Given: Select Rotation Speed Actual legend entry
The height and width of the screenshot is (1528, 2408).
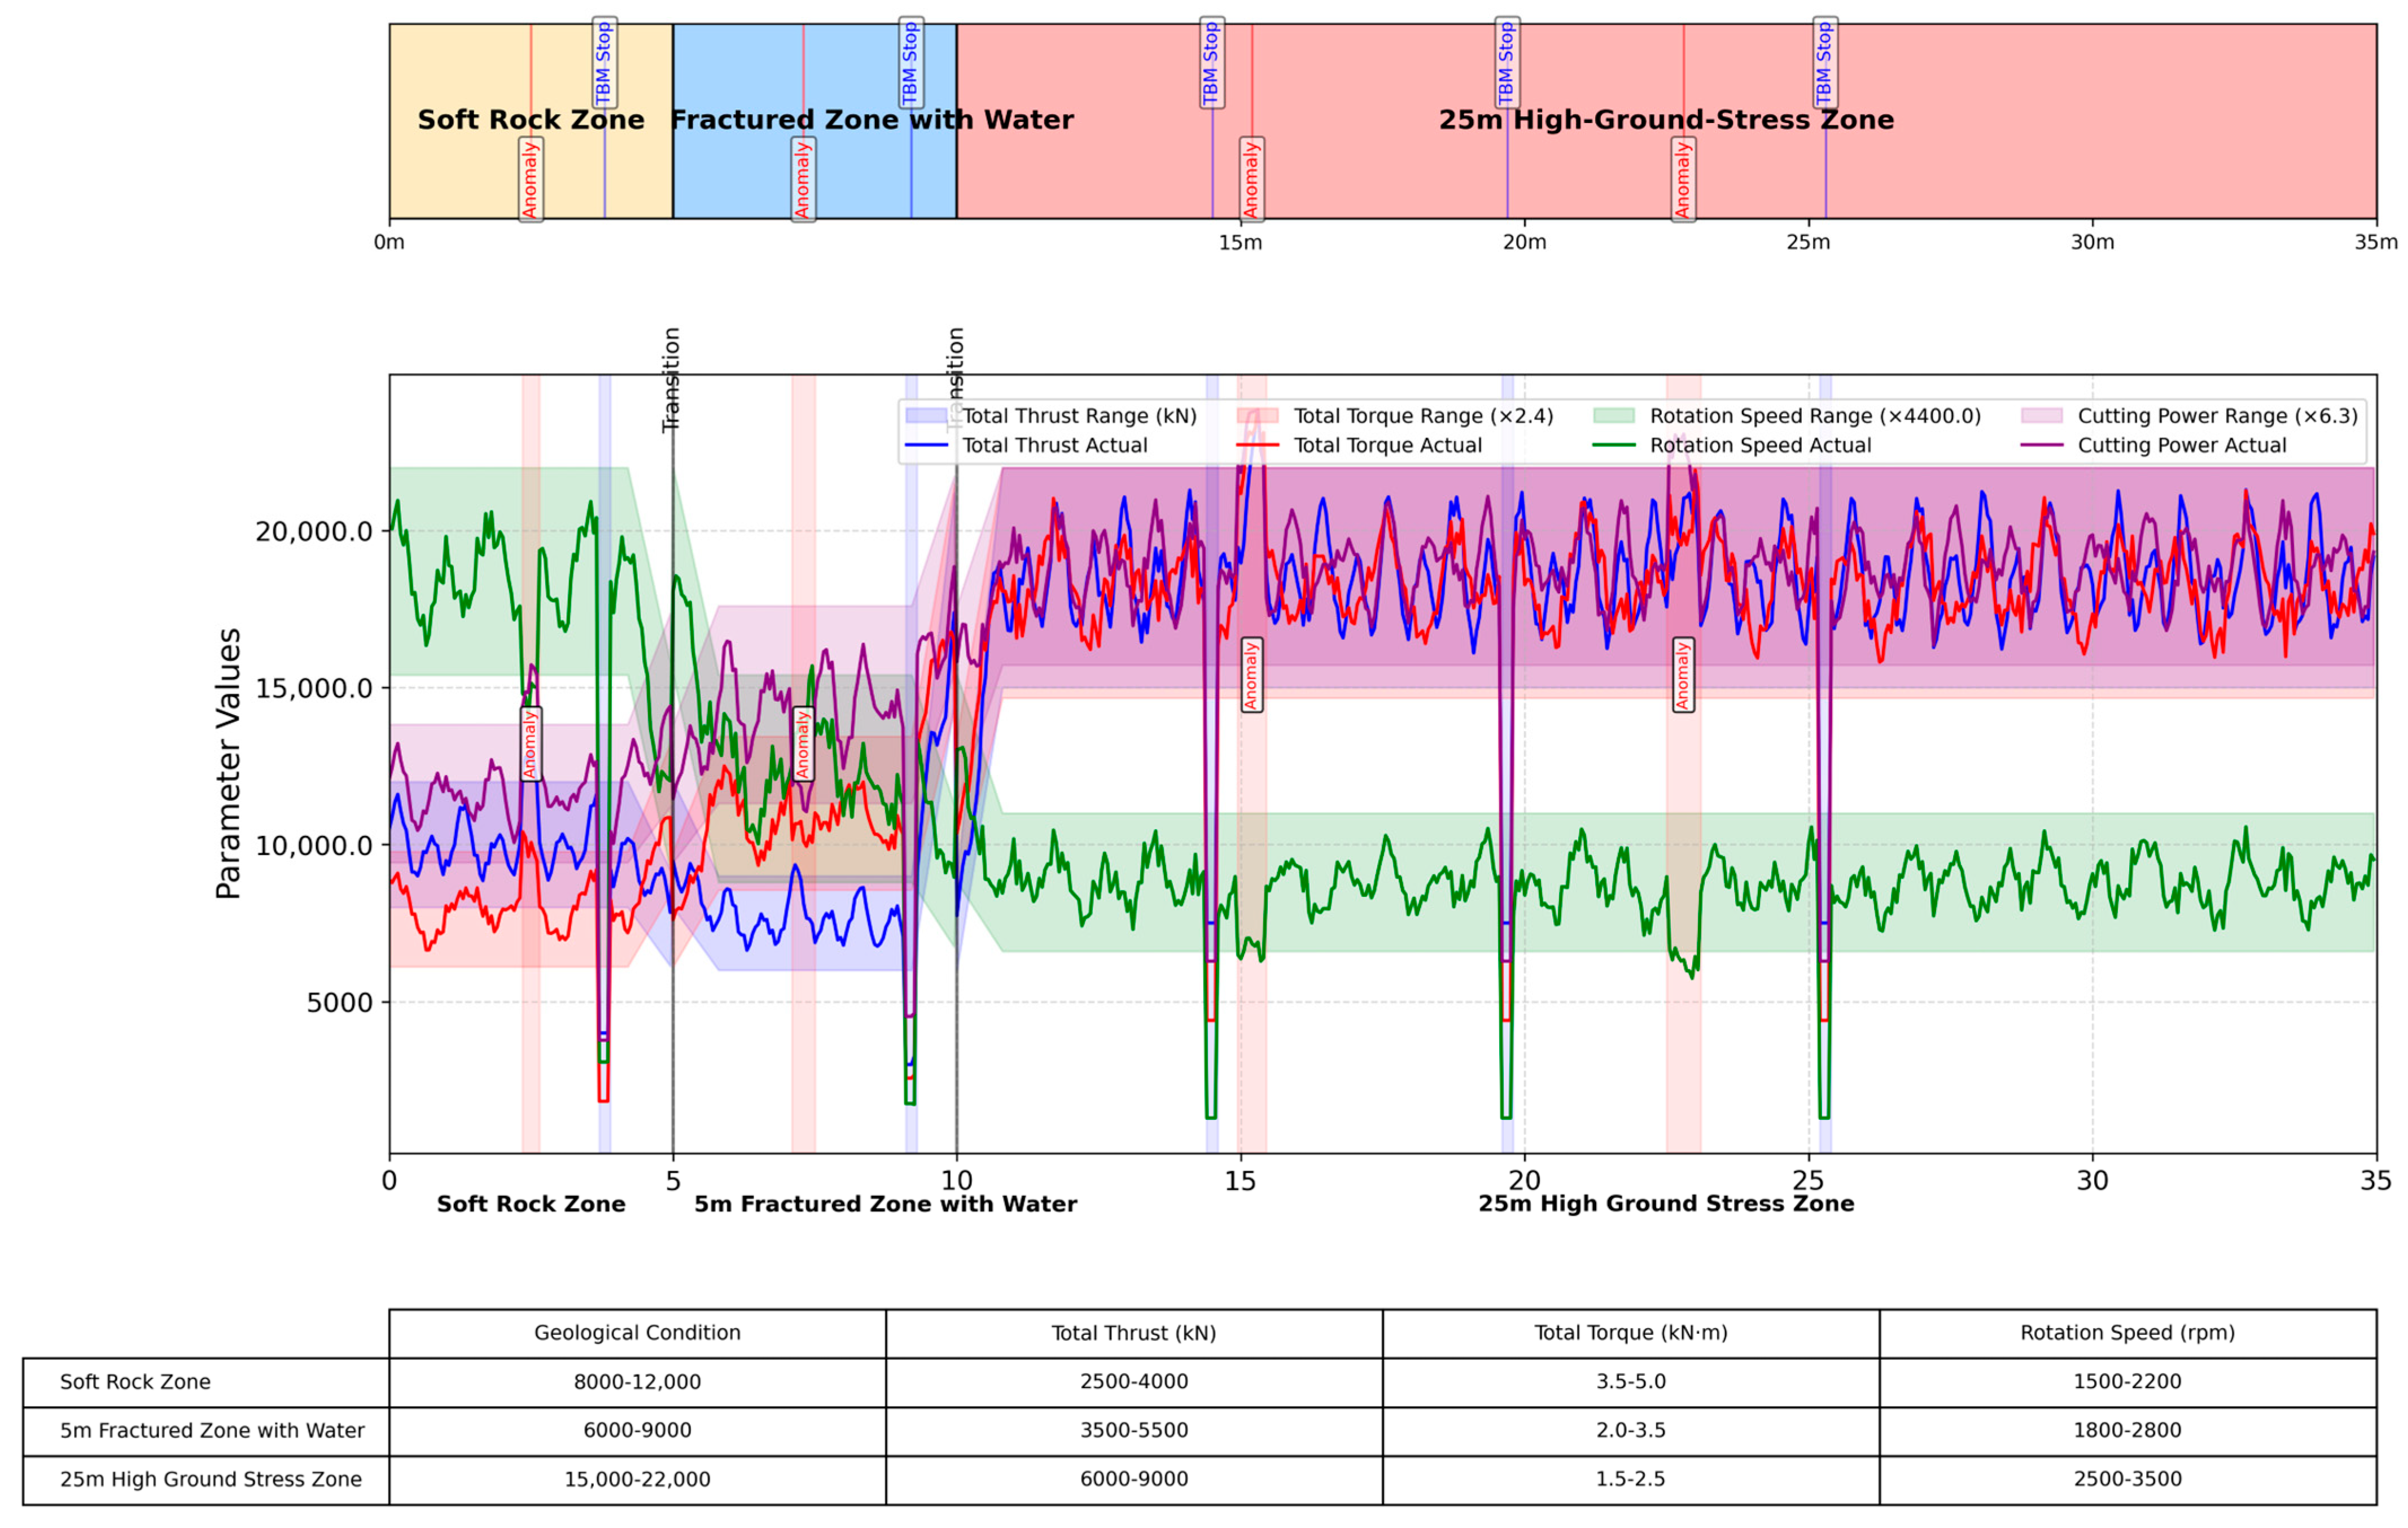Looking at the screenshot, I should click(x=1759, y=445).
